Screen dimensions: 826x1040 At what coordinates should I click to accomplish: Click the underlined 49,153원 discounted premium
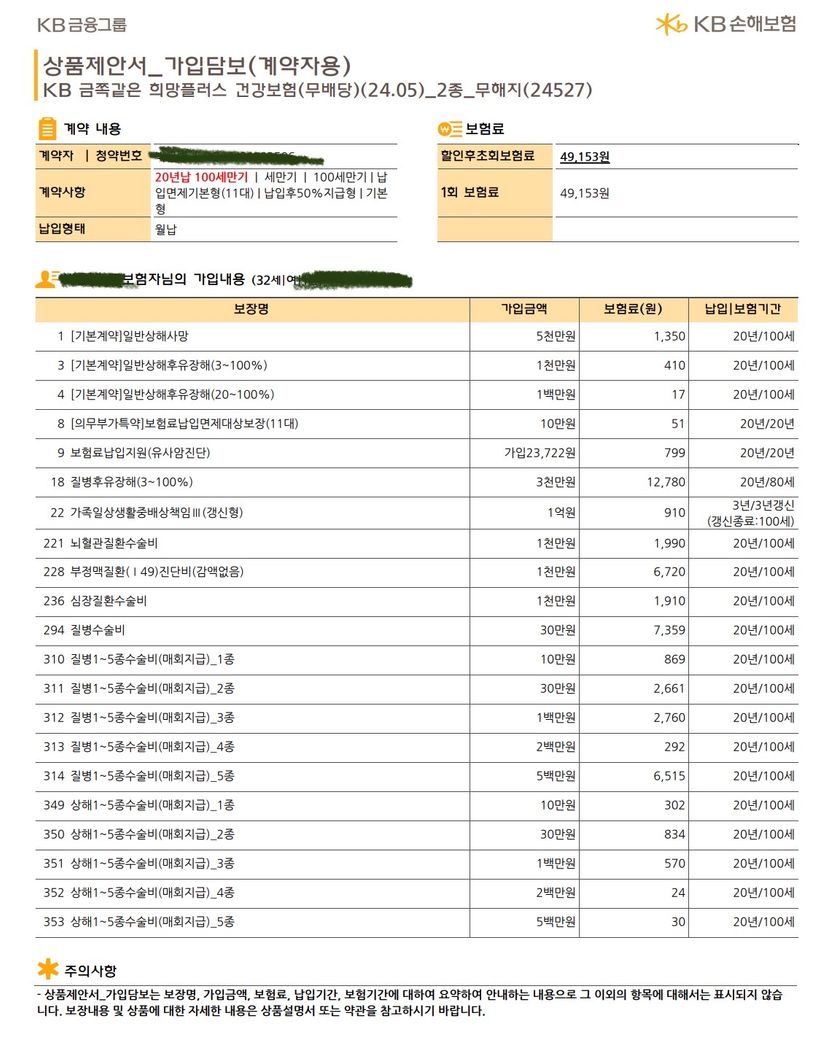[x=585, y=156]
